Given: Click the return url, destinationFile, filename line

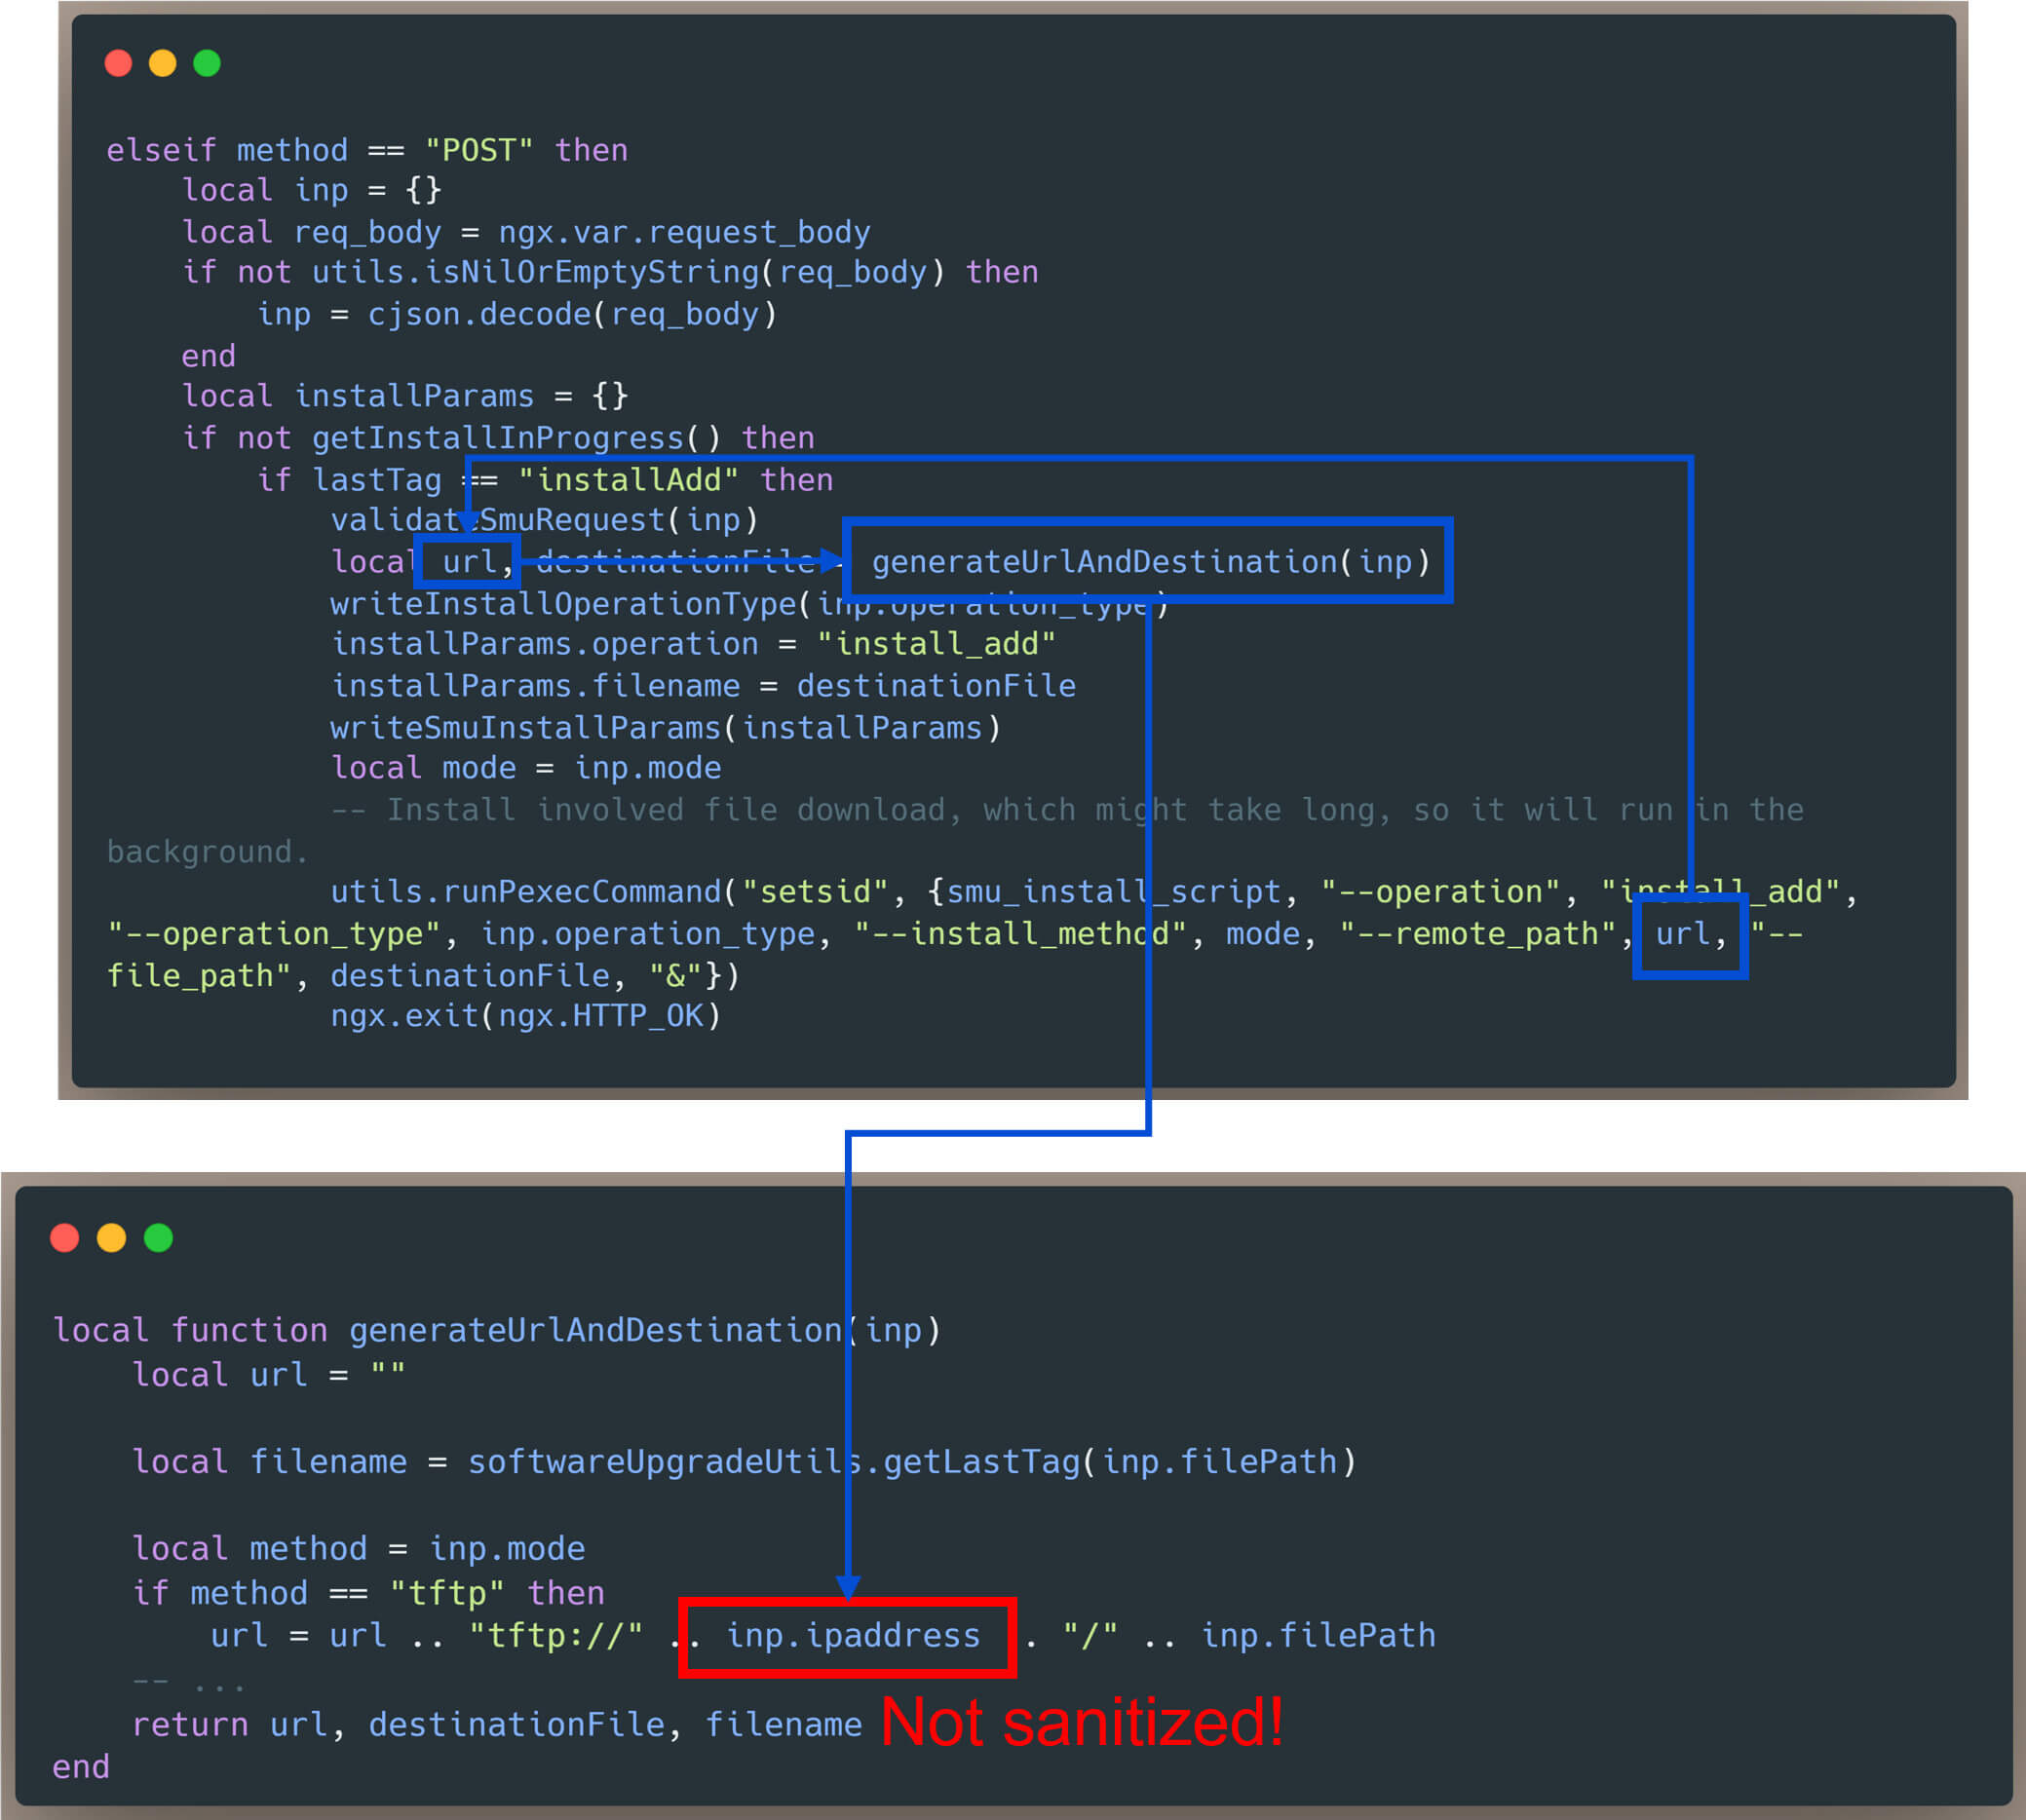Looking at the screenshot, I should click(x=497, y=1725).
